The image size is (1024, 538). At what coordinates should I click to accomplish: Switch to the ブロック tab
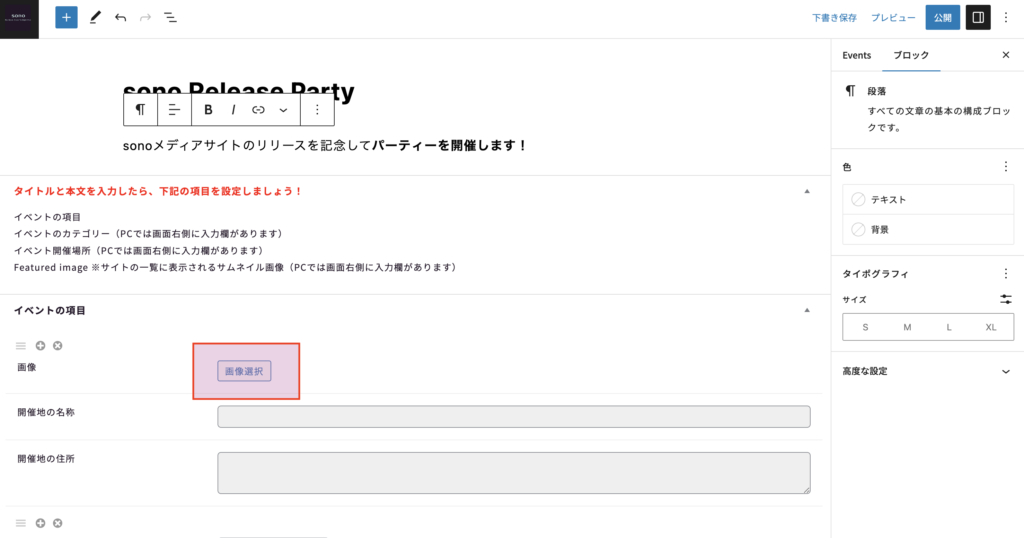pos(911,55)
